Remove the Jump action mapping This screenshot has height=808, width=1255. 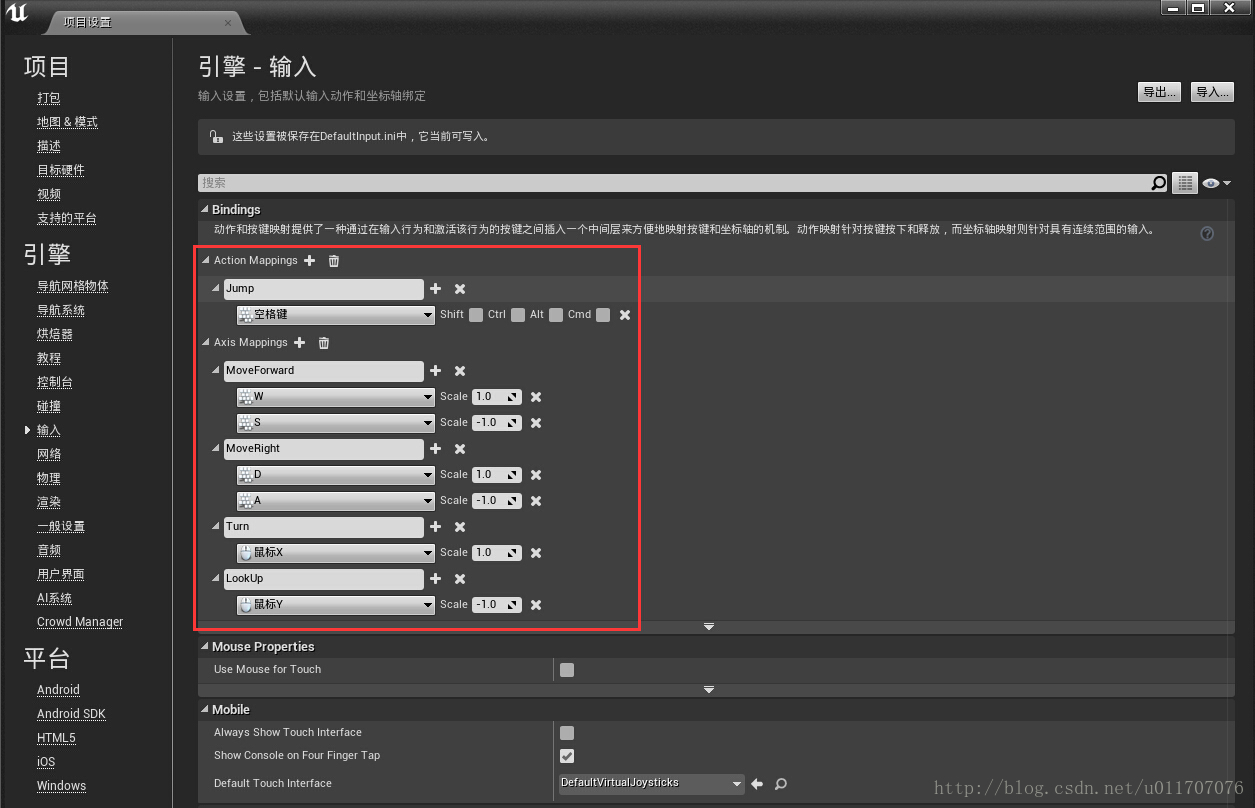460,289
